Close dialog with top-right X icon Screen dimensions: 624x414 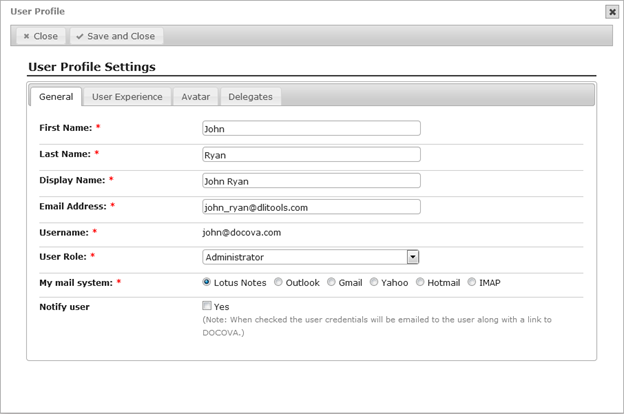tap(612, 12)
